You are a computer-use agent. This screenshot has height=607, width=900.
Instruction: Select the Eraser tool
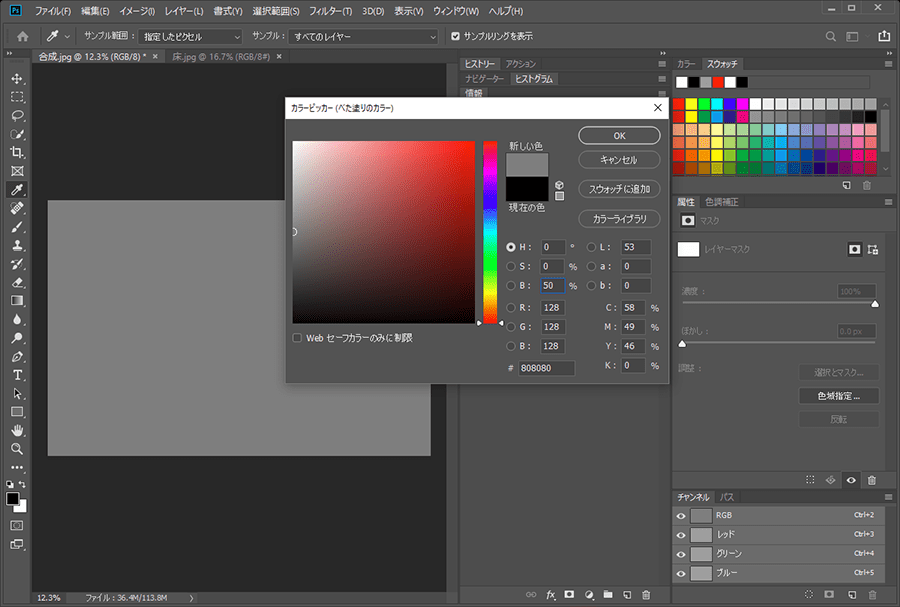point(17,283)
